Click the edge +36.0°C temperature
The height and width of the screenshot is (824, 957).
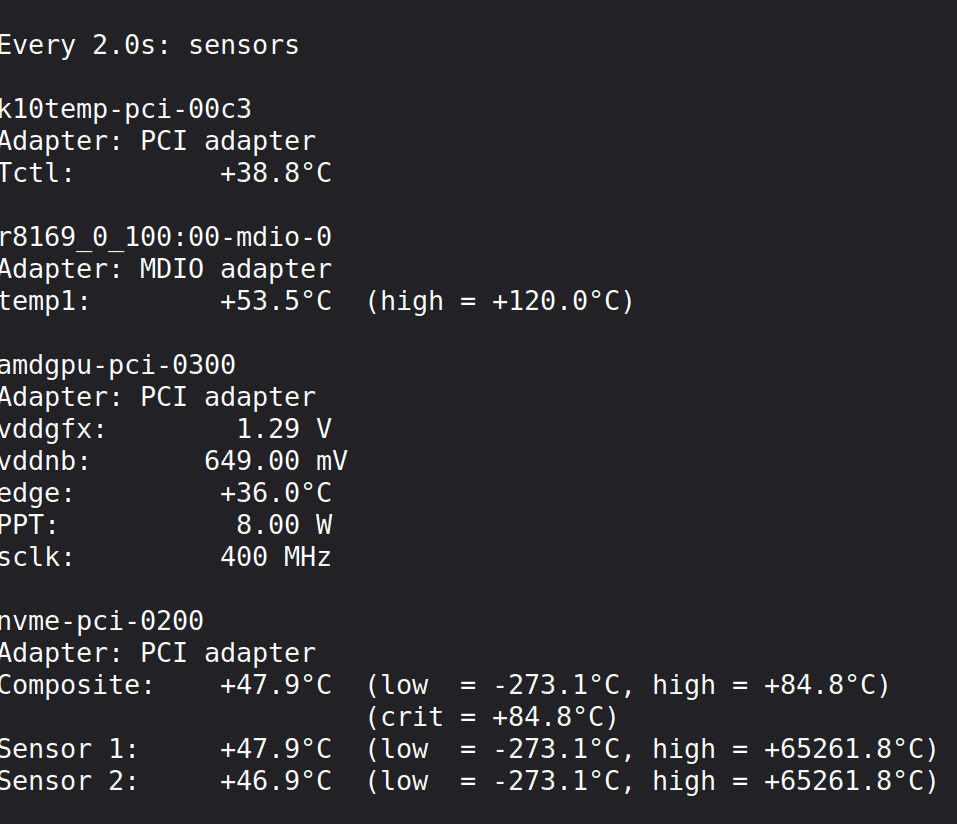coord(276,493)
